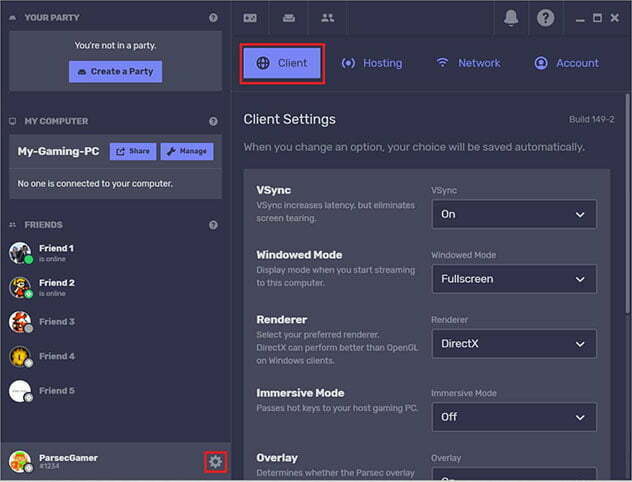Switch to the Account settings tab
The image size is (632, 482).
(566, 63)
